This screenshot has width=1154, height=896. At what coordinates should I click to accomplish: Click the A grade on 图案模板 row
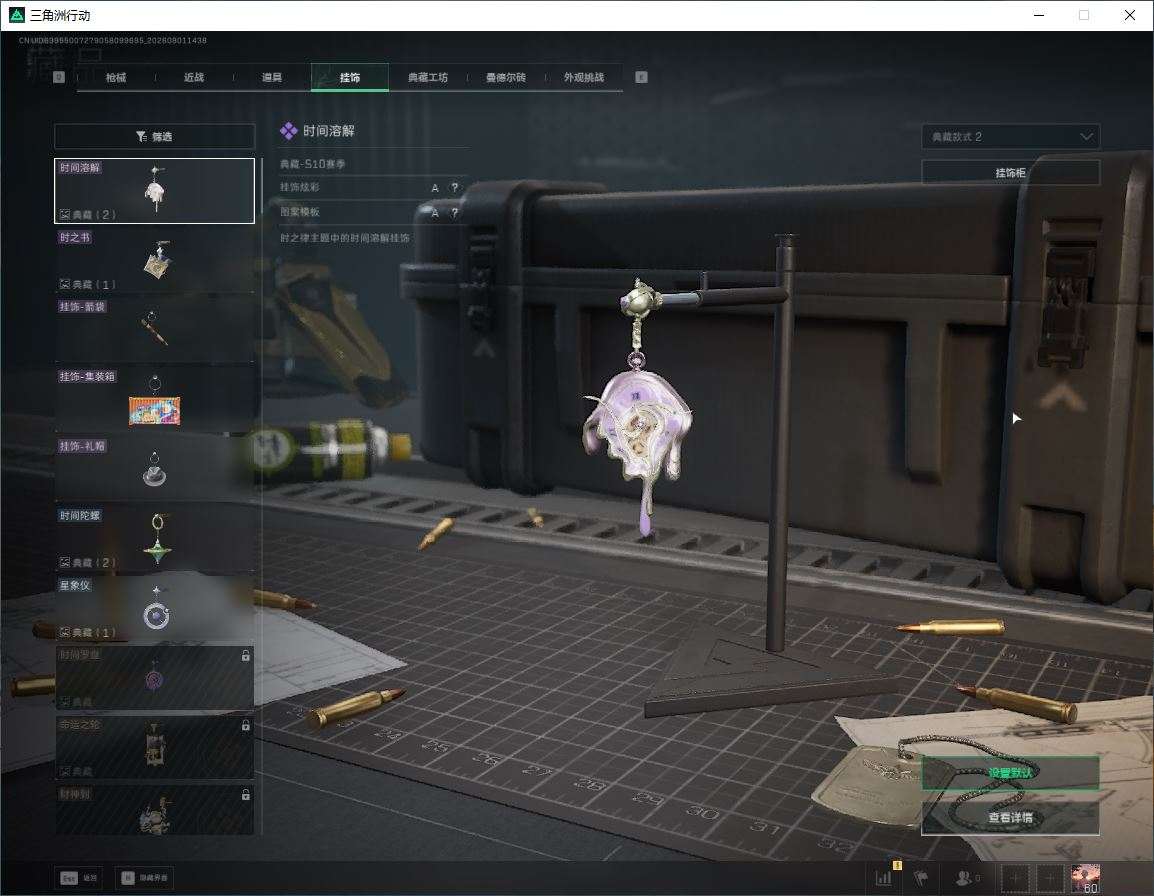[435, 212]
